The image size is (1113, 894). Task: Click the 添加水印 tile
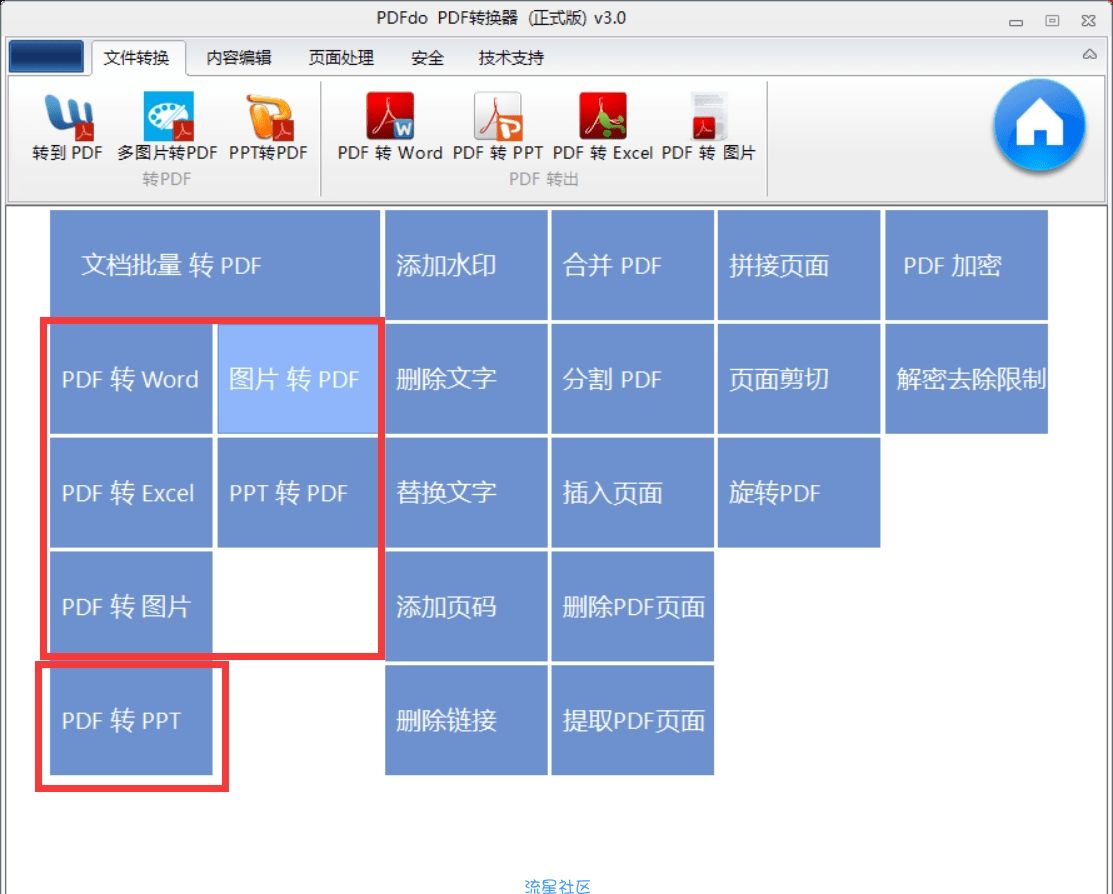coord(466,265)
